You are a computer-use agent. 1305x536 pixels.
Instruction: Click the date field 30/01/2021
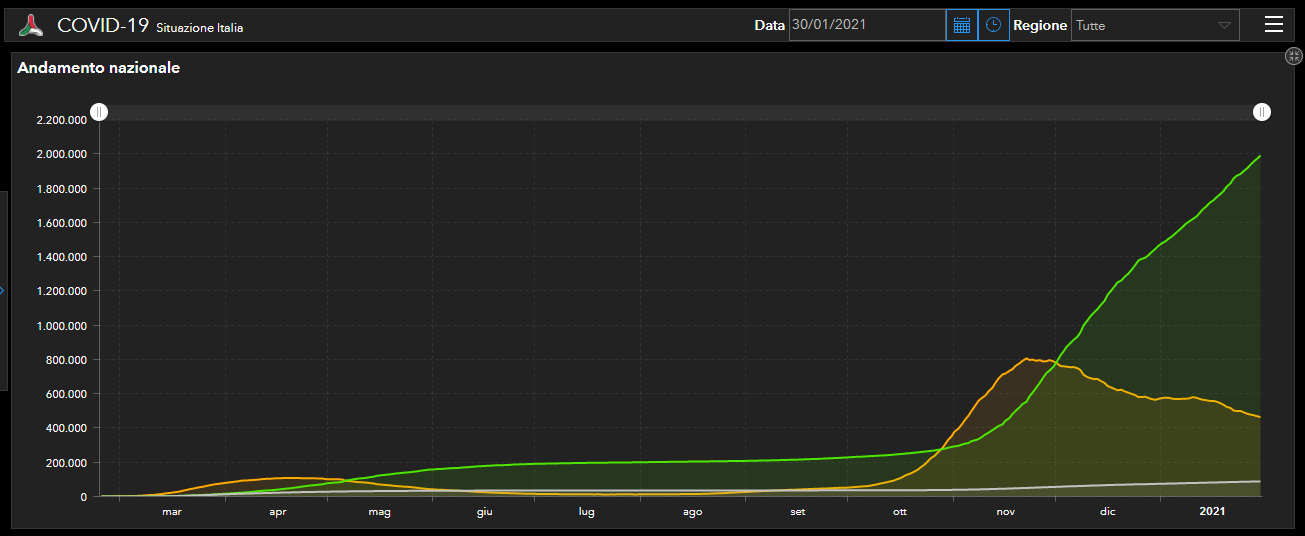(x=866, y=25)
